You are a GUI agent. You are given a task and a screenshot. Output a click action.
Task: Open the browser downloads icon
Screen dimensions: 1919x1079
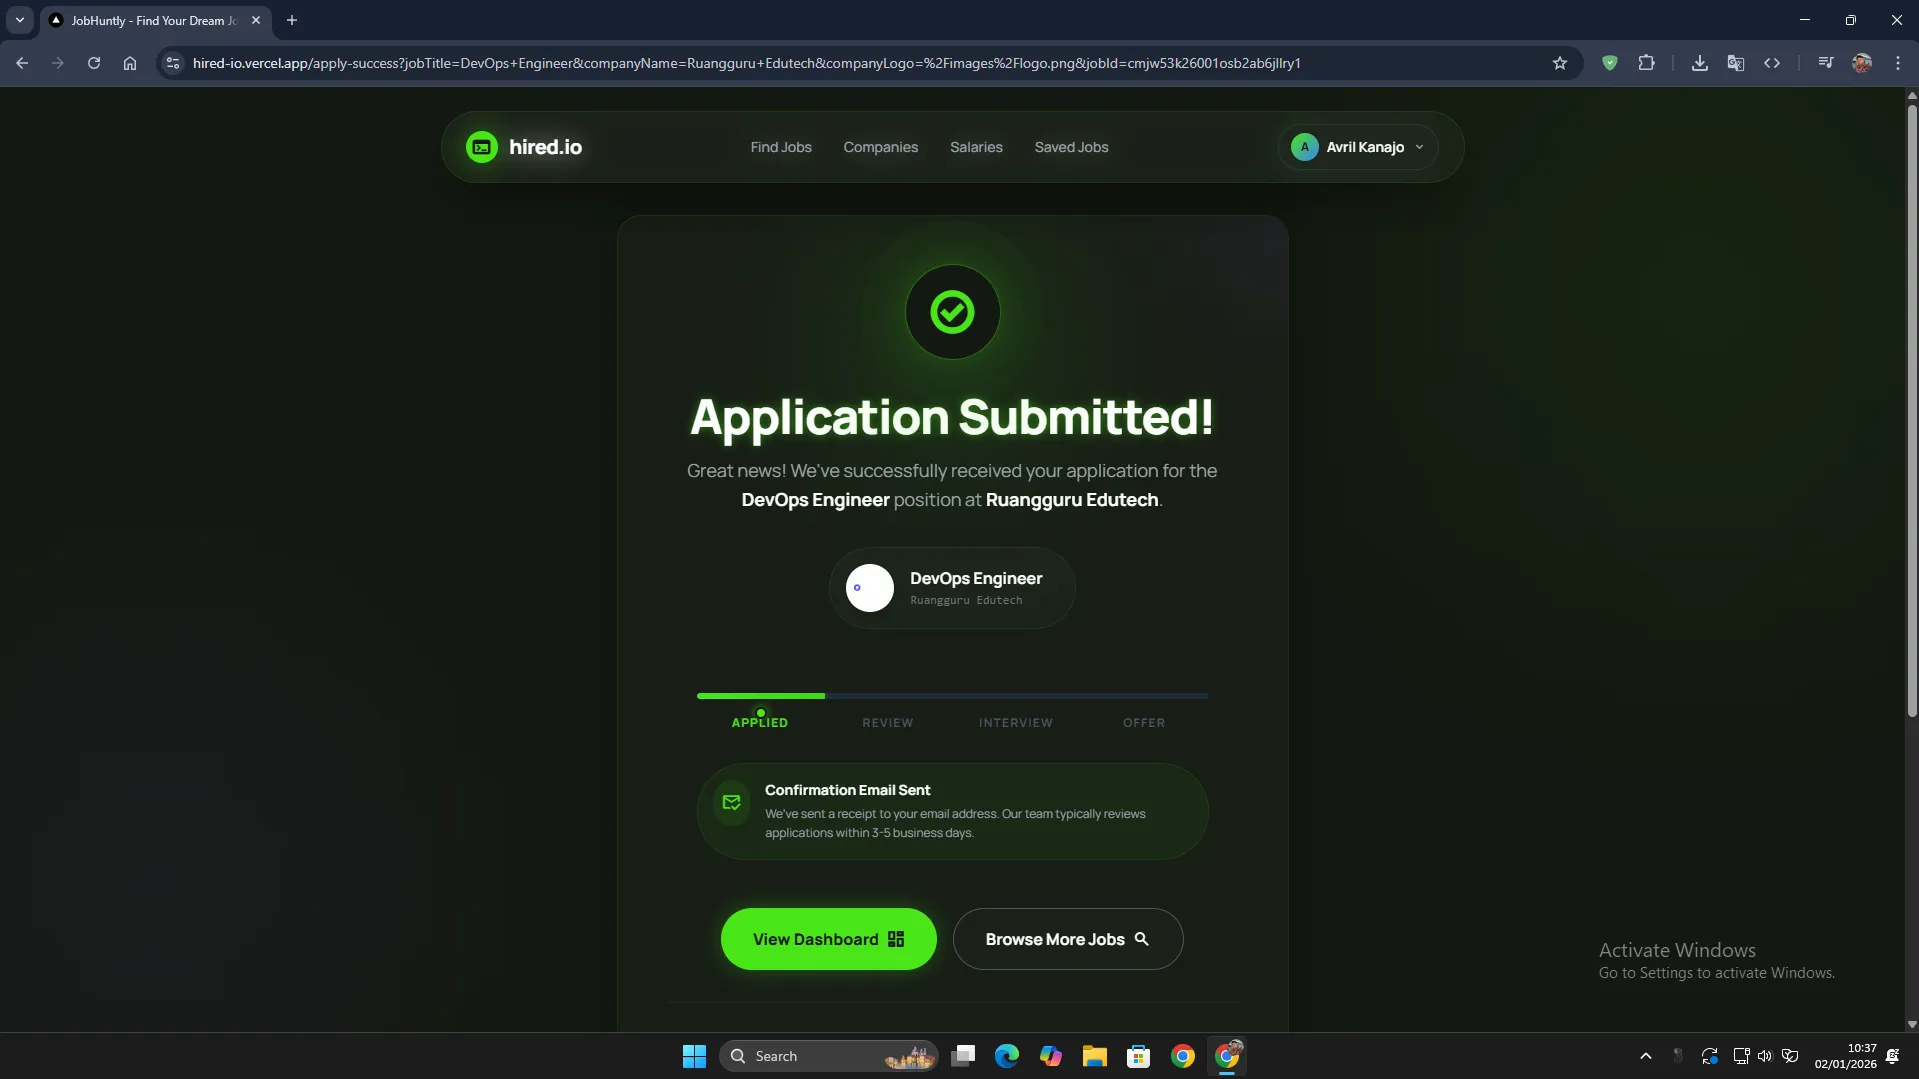click(x=1699, y=63)
